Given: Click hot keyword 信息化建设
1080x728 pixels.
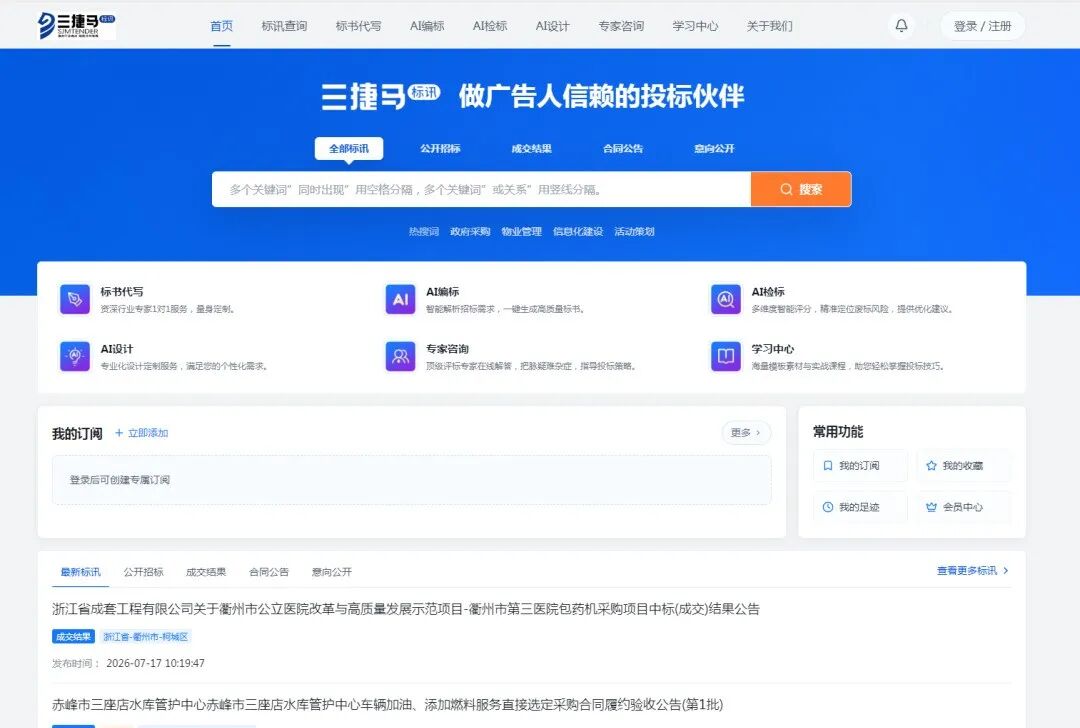Looking at the screenshot, I should [x=578, y=231].
